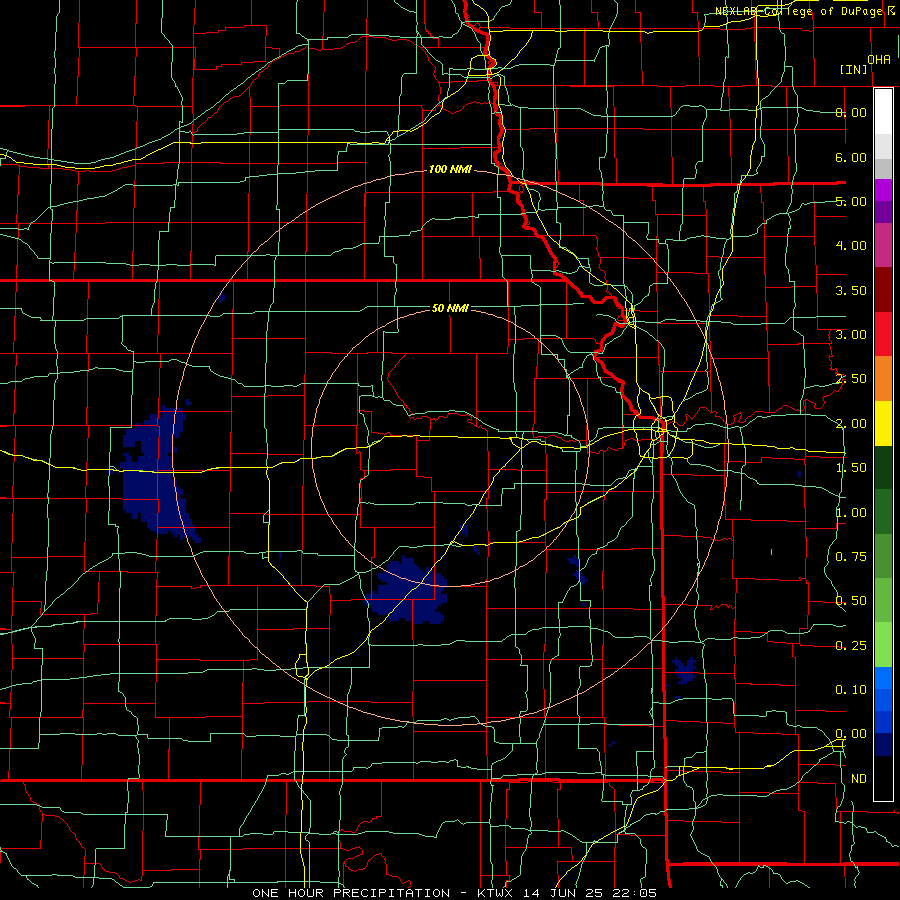This screenshot has width=900, height=900.
Task: Click the 'ND' no-data legend label
Action: click(859, 779)
